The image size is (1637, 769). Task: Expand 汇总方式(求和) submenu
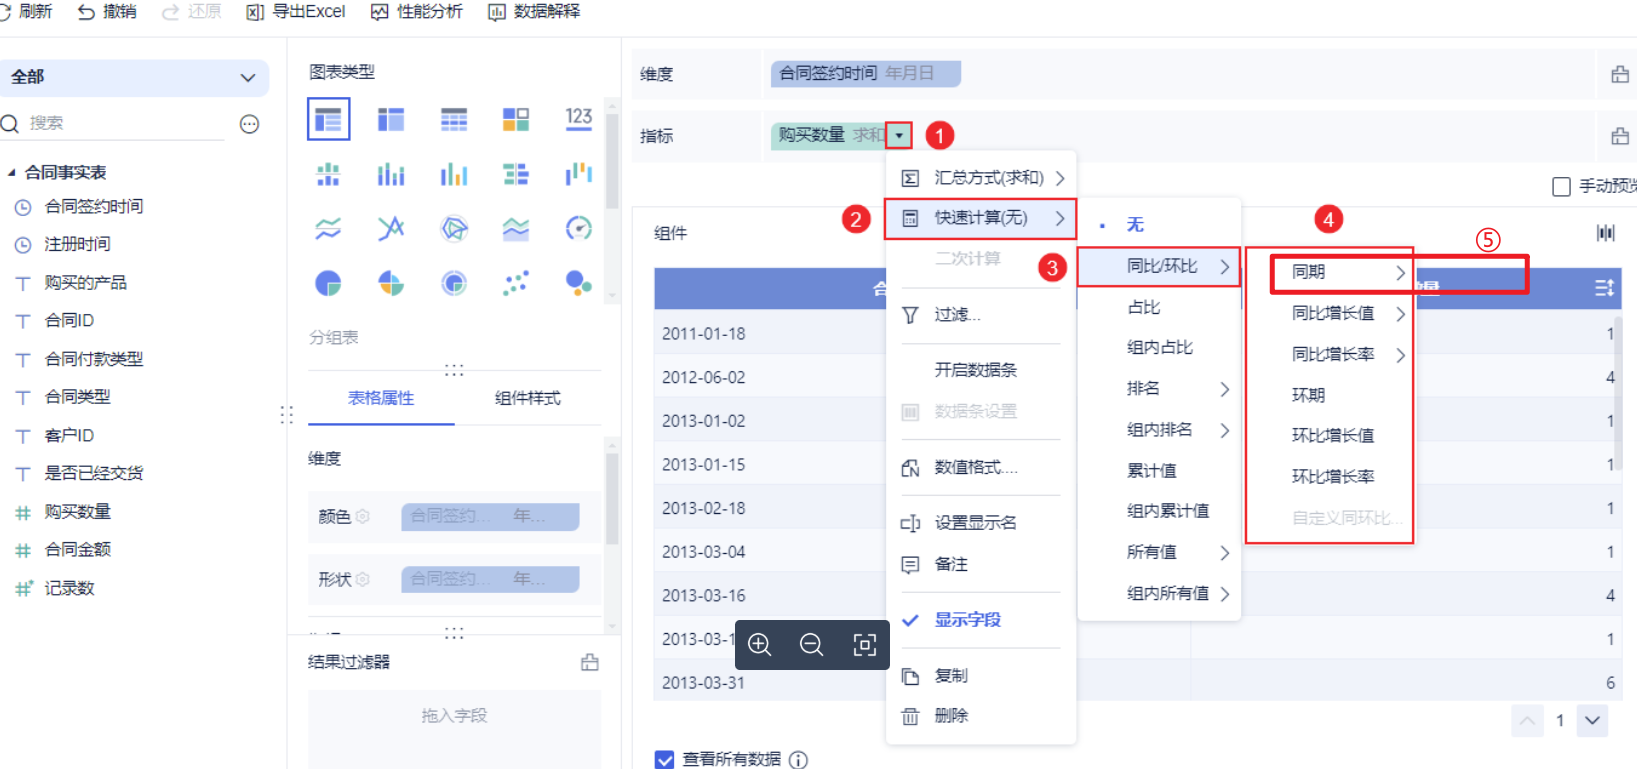tap(981, 178)
